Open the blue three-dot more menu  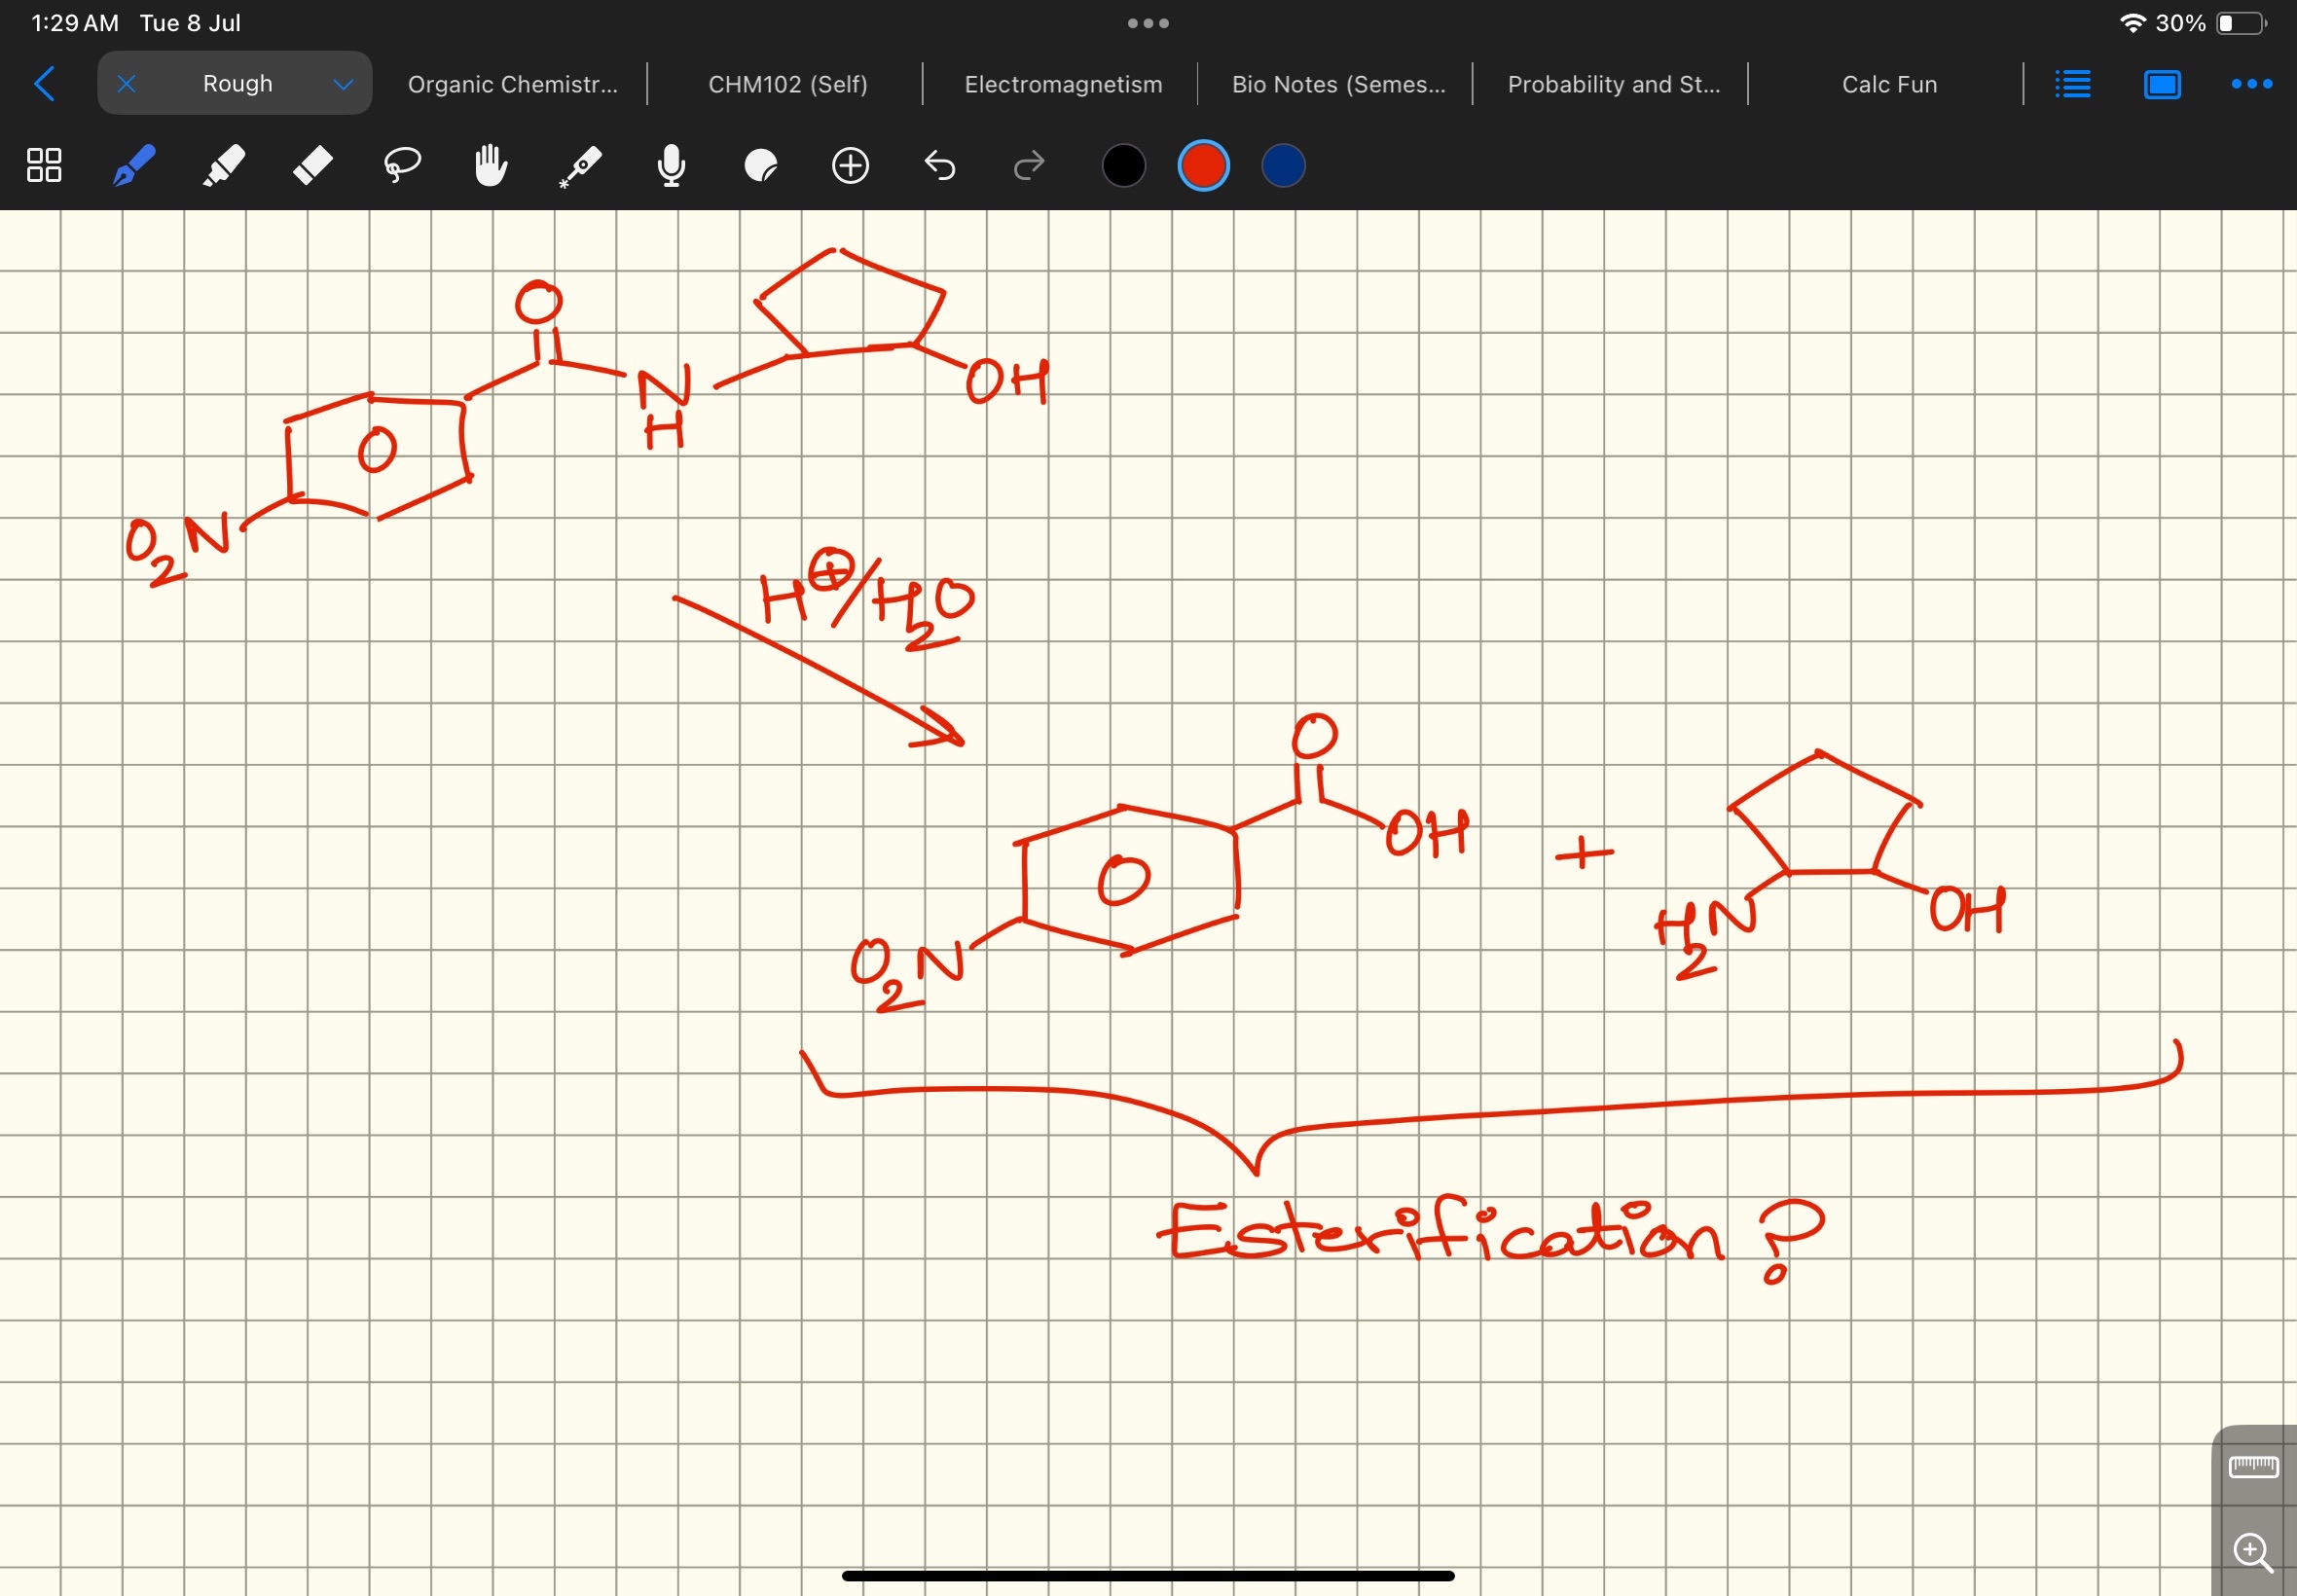pos(2251,84)
